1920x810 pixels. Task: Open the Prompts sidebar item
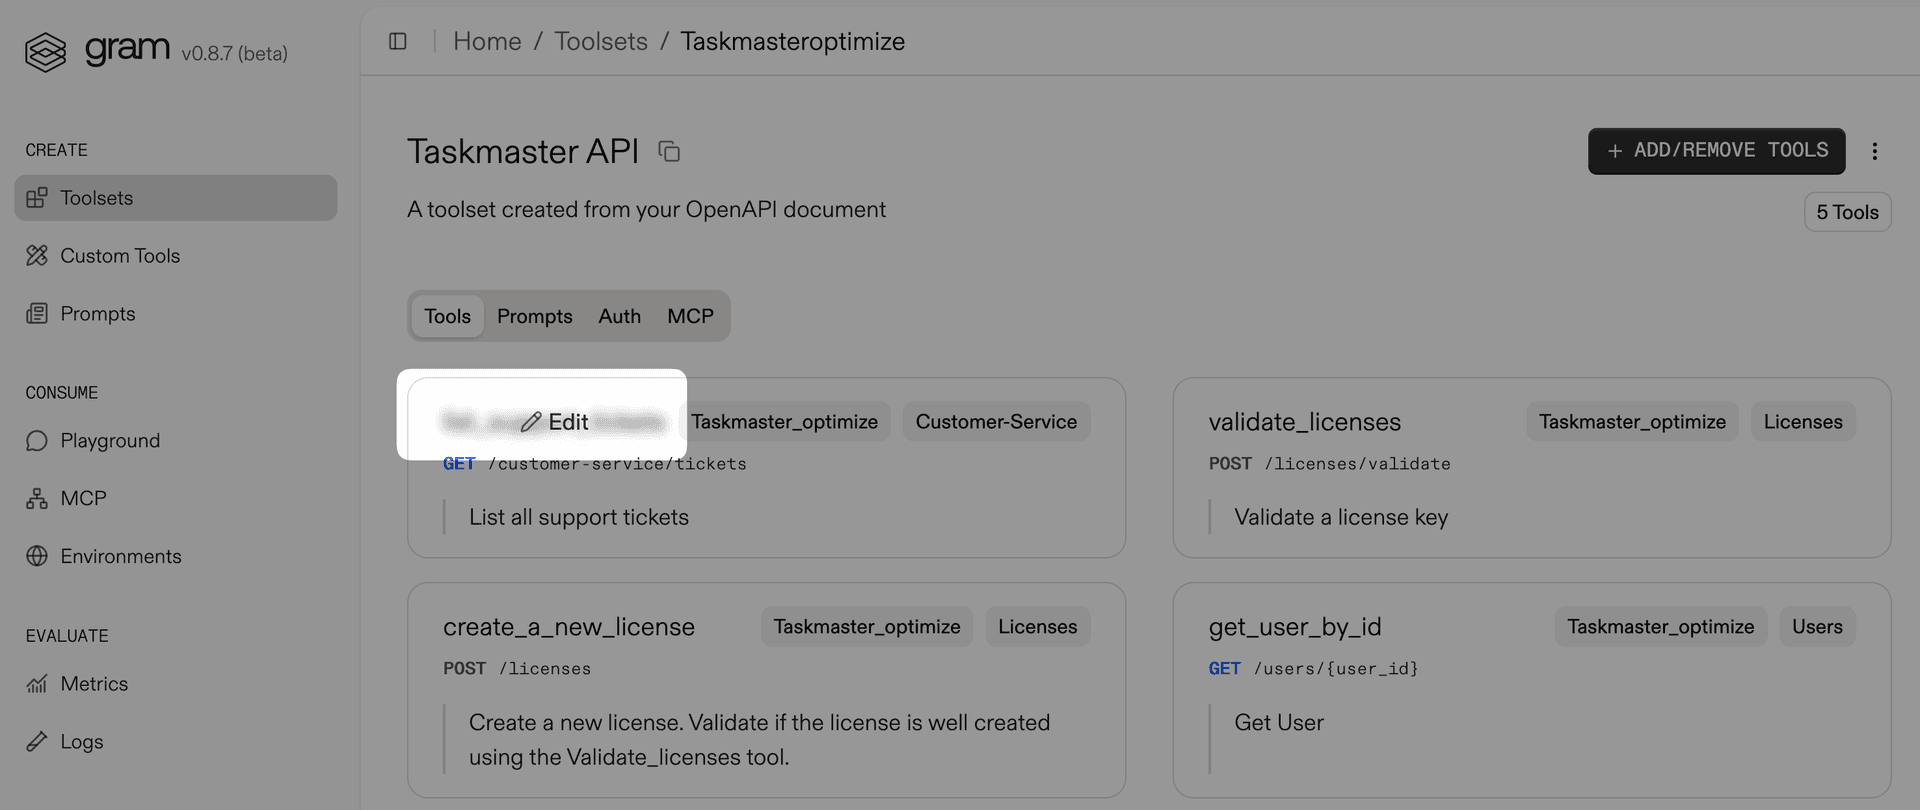(97, 314)
